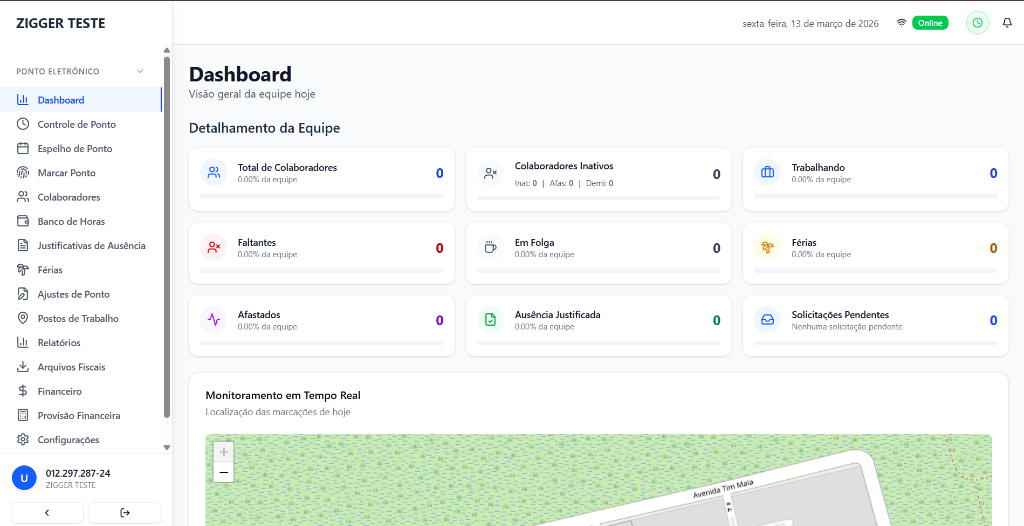Click the wifi connection icon

tap(901, 23)
